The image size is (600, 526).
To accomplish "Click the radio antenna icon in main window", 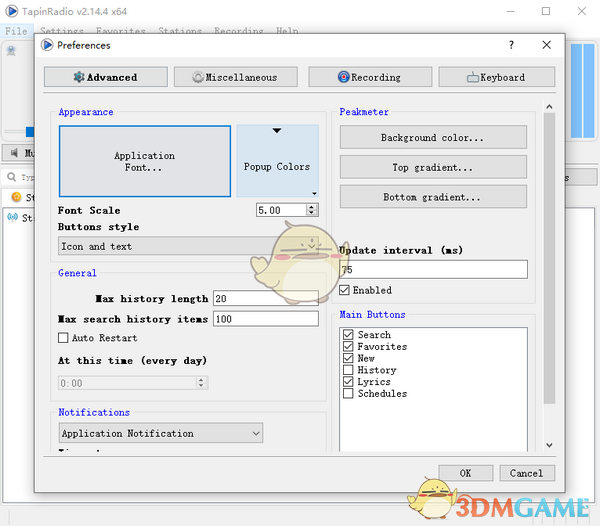I will click(13, 217).
